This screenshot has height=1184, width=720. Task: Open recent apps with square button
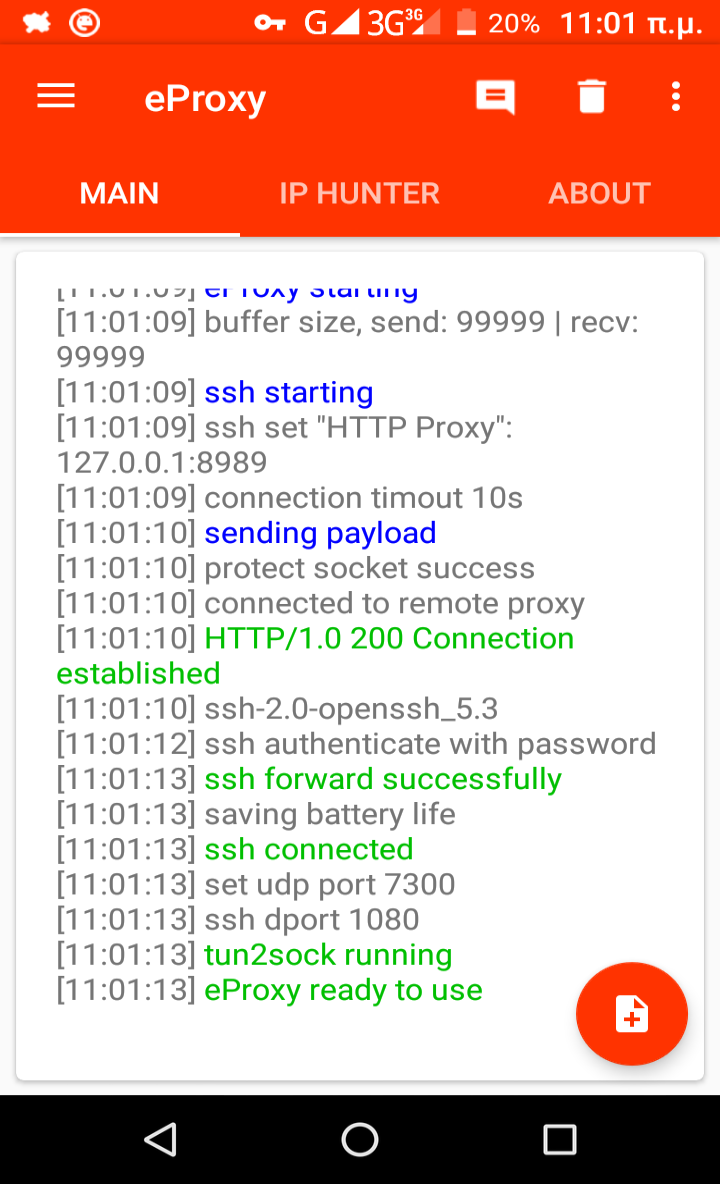559,1139
